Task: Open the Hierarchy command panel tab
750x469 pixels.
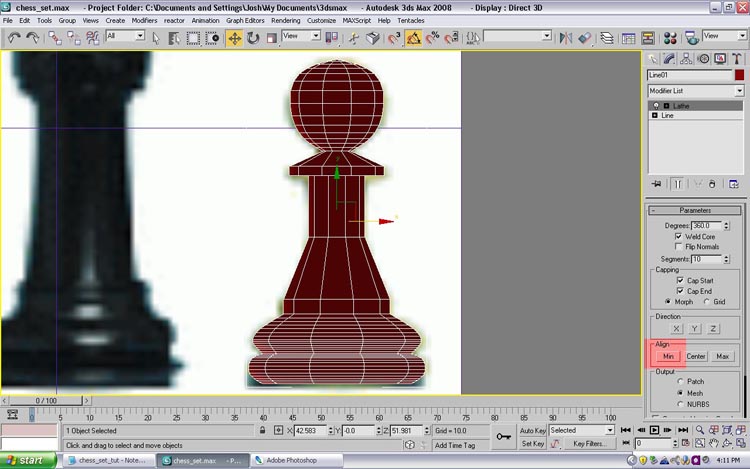Action: tap(686, 58)
